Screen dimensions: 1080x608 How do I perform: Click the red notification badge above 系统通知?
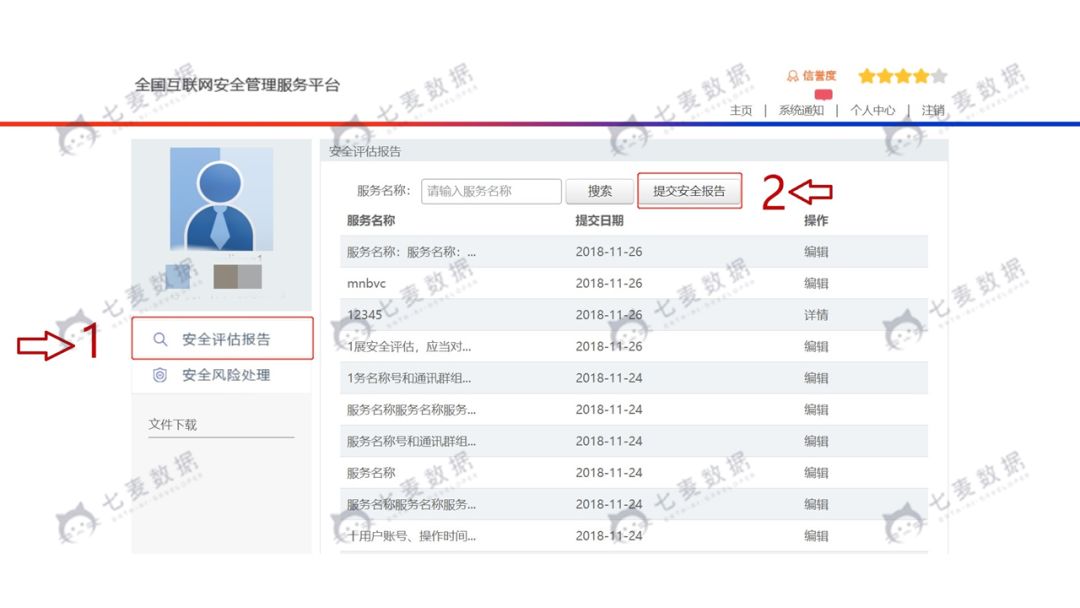click(x=823, y=94)
